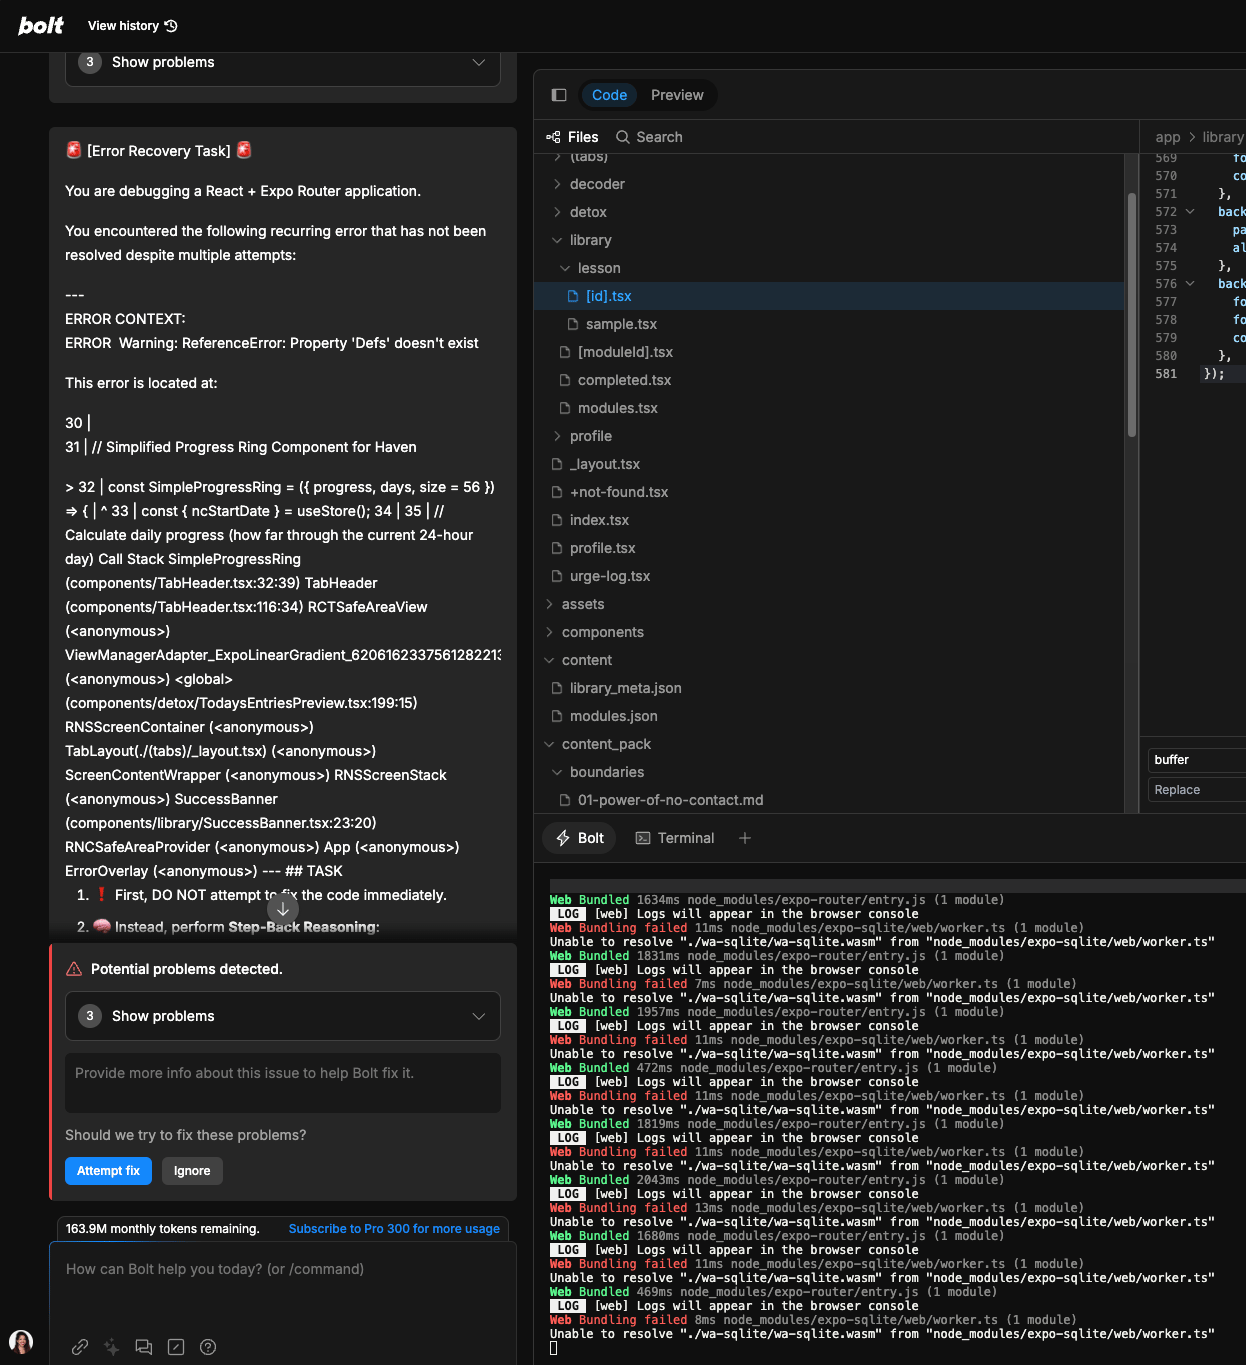Click the Provide more info text field
This screenshot has height=1365, width=1246.
click(x=283, y=1083)
